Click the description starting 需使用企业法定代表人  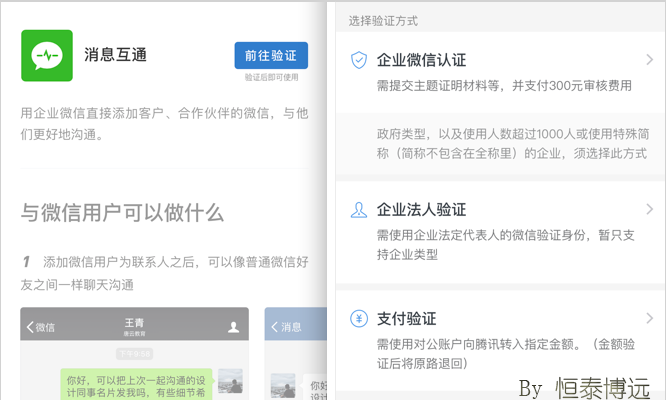(505, 245)
